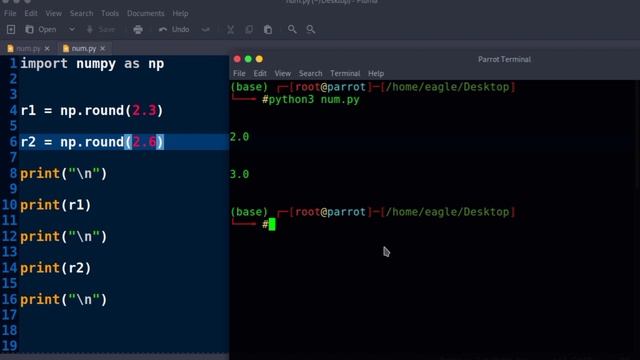Undo the last edit
The image size is (640, 360).
(x=174, y=29)
